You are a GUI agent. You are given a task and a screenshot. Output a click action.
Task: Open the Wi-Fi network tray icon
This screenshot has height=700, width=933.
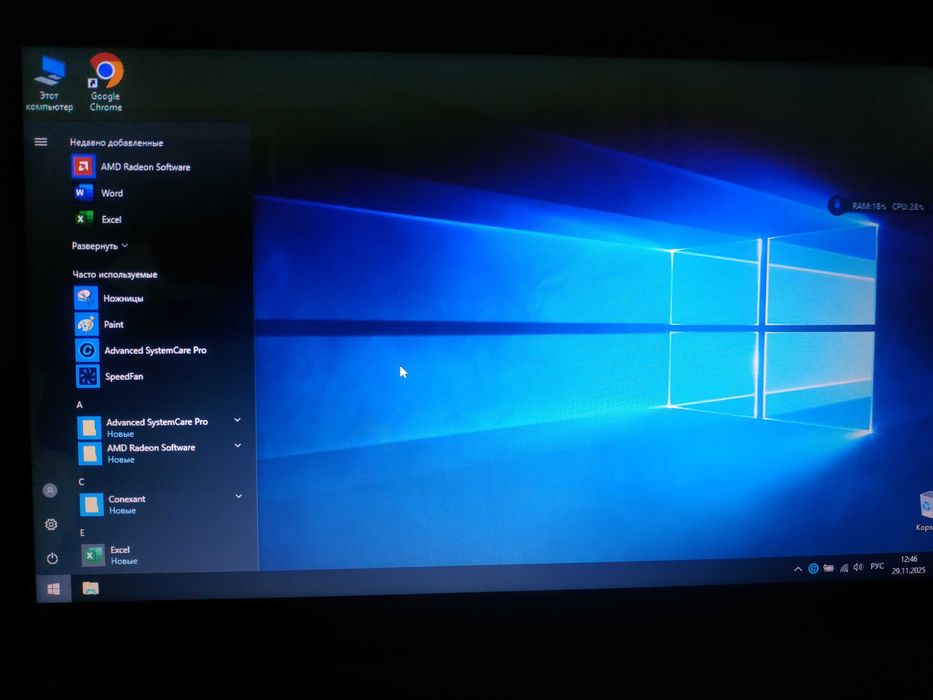tap(844, 567)
